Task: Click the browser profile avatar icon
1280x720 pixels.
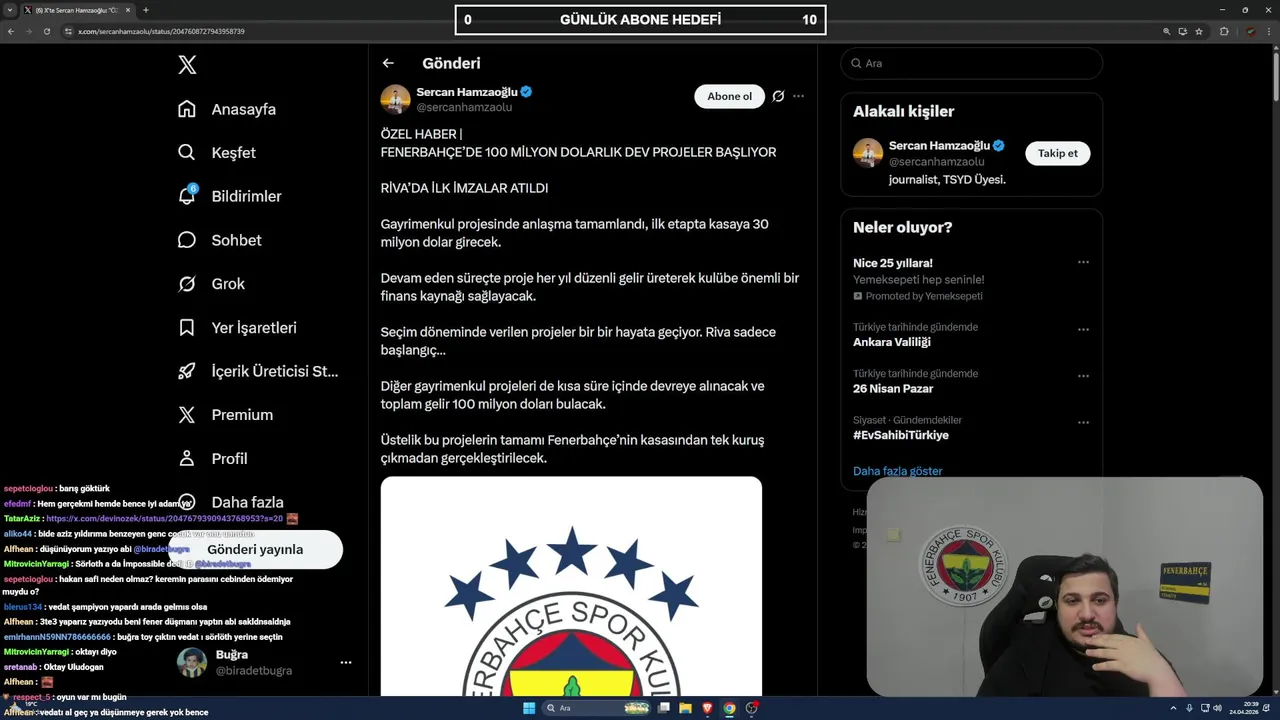Action: [x=1250, y=31]
